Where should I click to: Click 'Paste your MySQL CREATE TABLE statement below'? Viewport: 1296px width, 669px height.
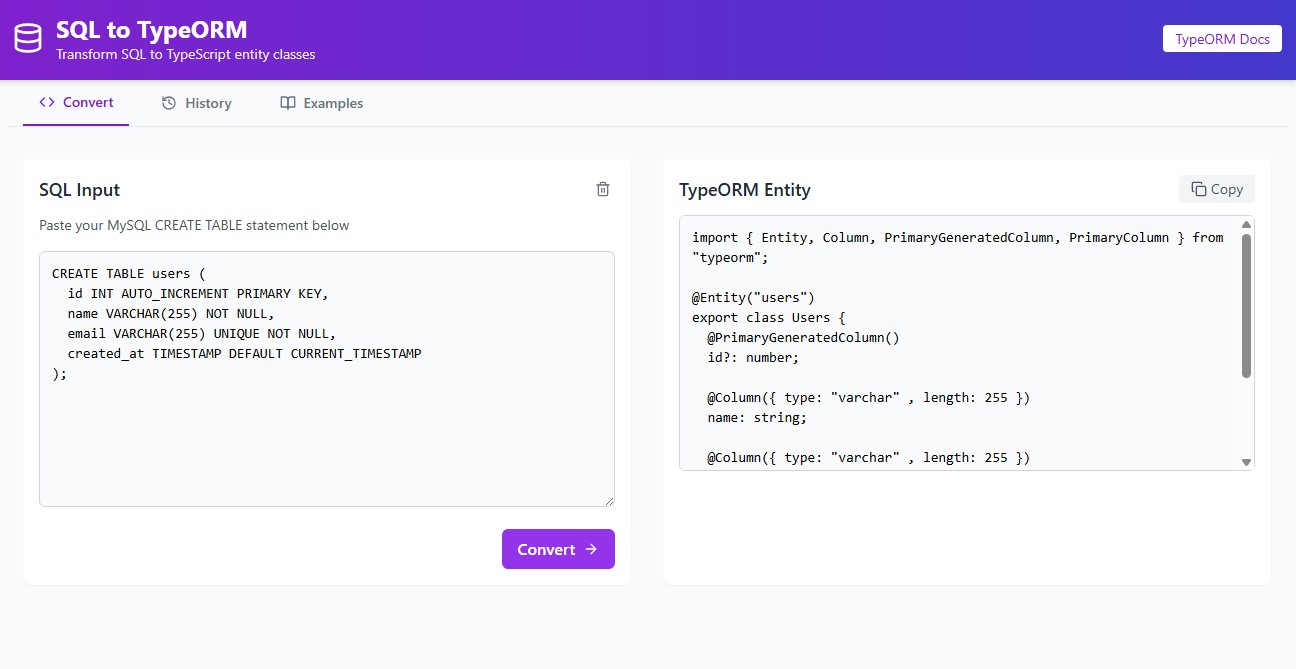pyautogui.click(x=194, y=225)
